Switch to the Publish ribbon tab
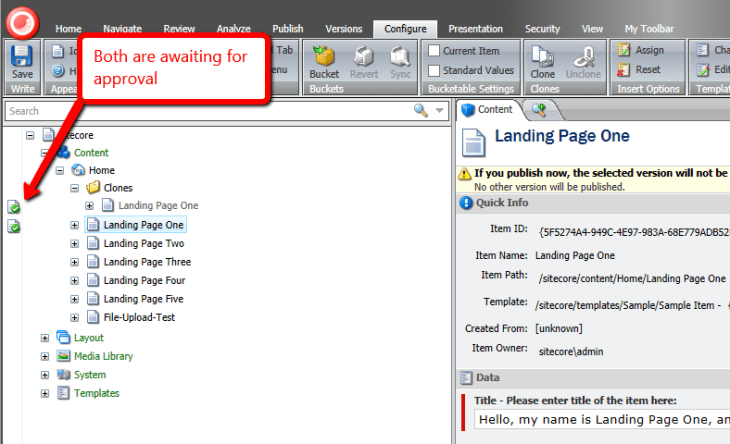The height and width of the screenshot is (444, 730). pos(288,29)
